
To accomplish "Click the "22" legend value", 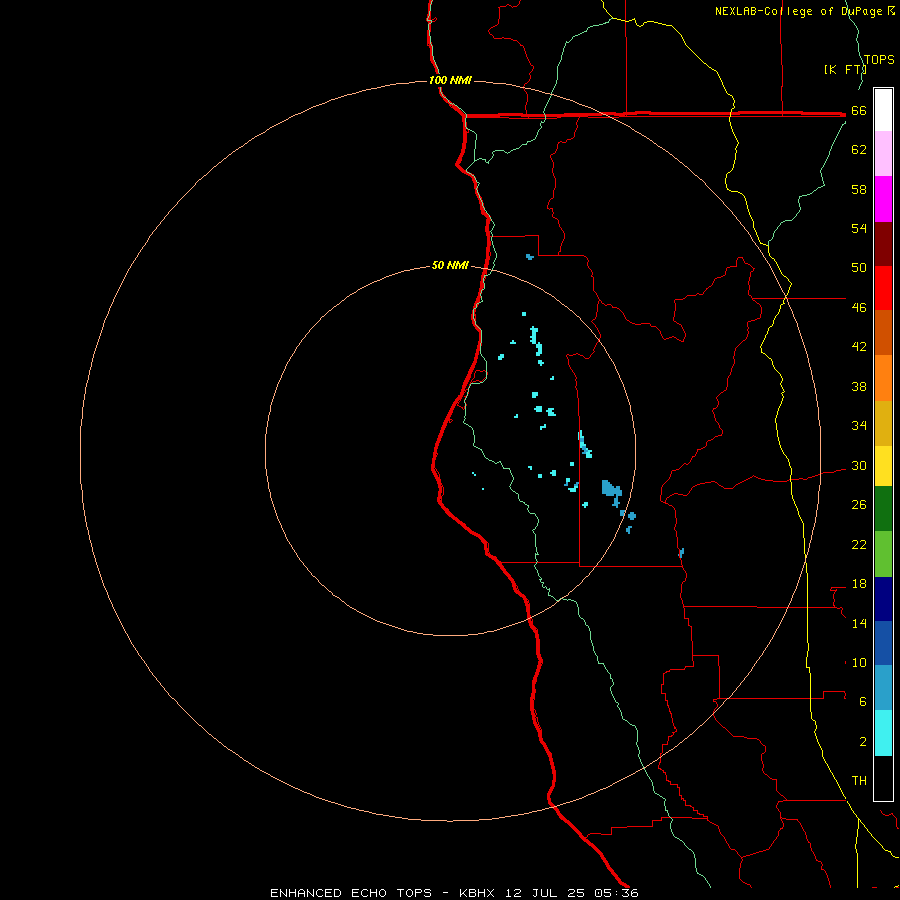I will [859, 545].
